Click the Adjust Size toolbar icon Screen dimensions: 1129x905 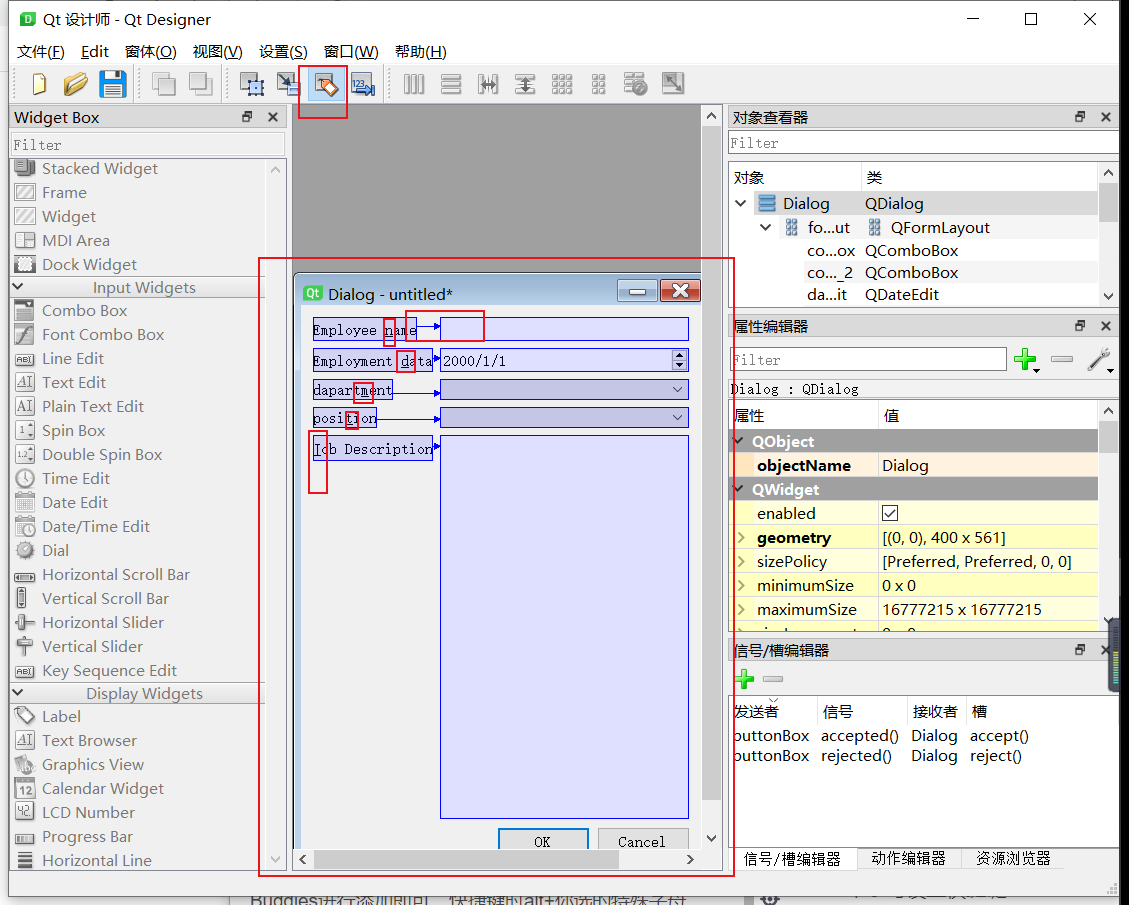(672, 84)
